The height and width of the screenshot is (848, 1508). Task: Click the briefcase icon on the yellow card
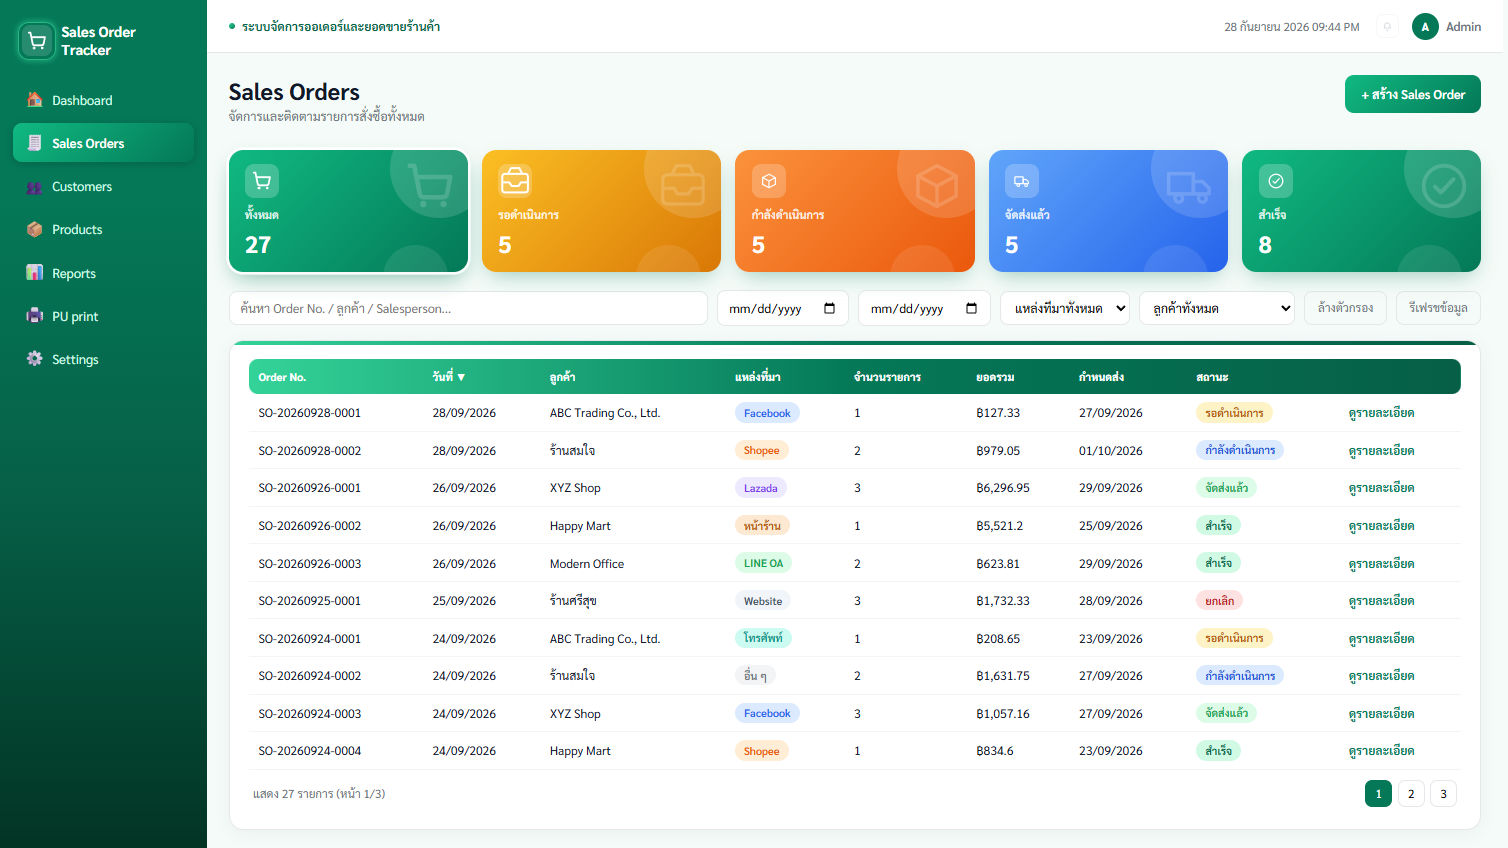[515, 181]
